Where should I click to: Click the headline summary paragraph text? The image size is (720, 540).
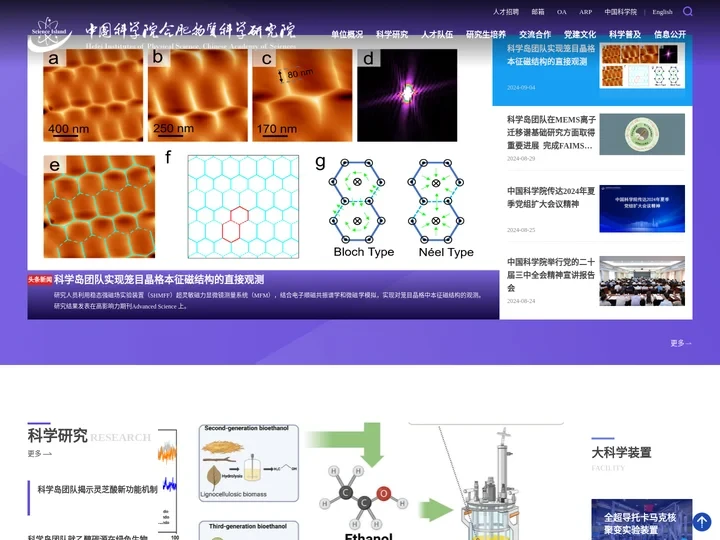(268, 300)
